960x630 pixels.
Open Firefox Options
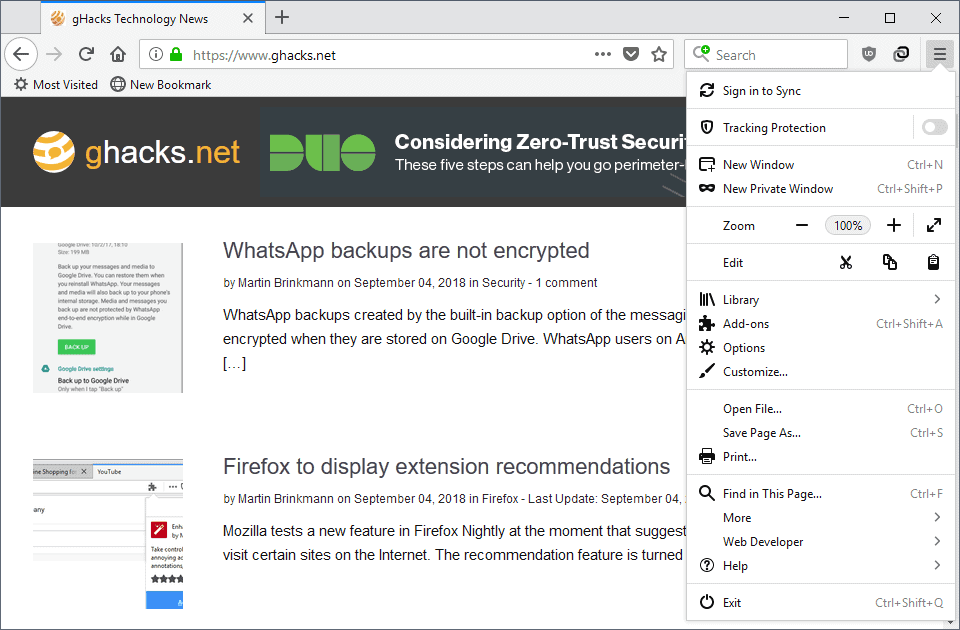(745, 347)
